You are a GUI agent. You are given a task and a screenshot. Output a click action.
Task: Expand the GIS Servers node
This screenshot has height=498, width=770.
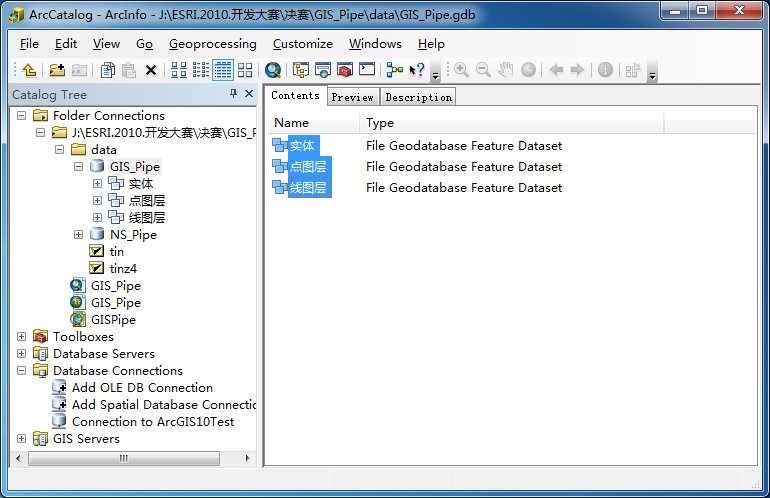point(22,439)
